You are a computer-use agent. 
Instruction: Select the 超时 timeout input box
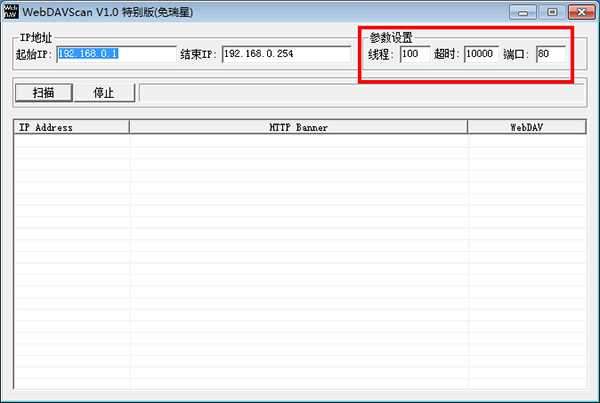[480, 54]
